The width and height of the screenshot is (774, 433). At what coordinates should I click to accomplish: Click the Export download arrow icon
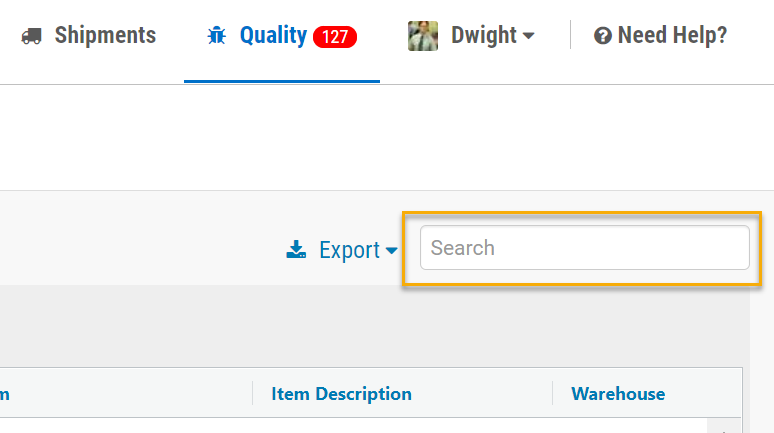tap(296, 249)
